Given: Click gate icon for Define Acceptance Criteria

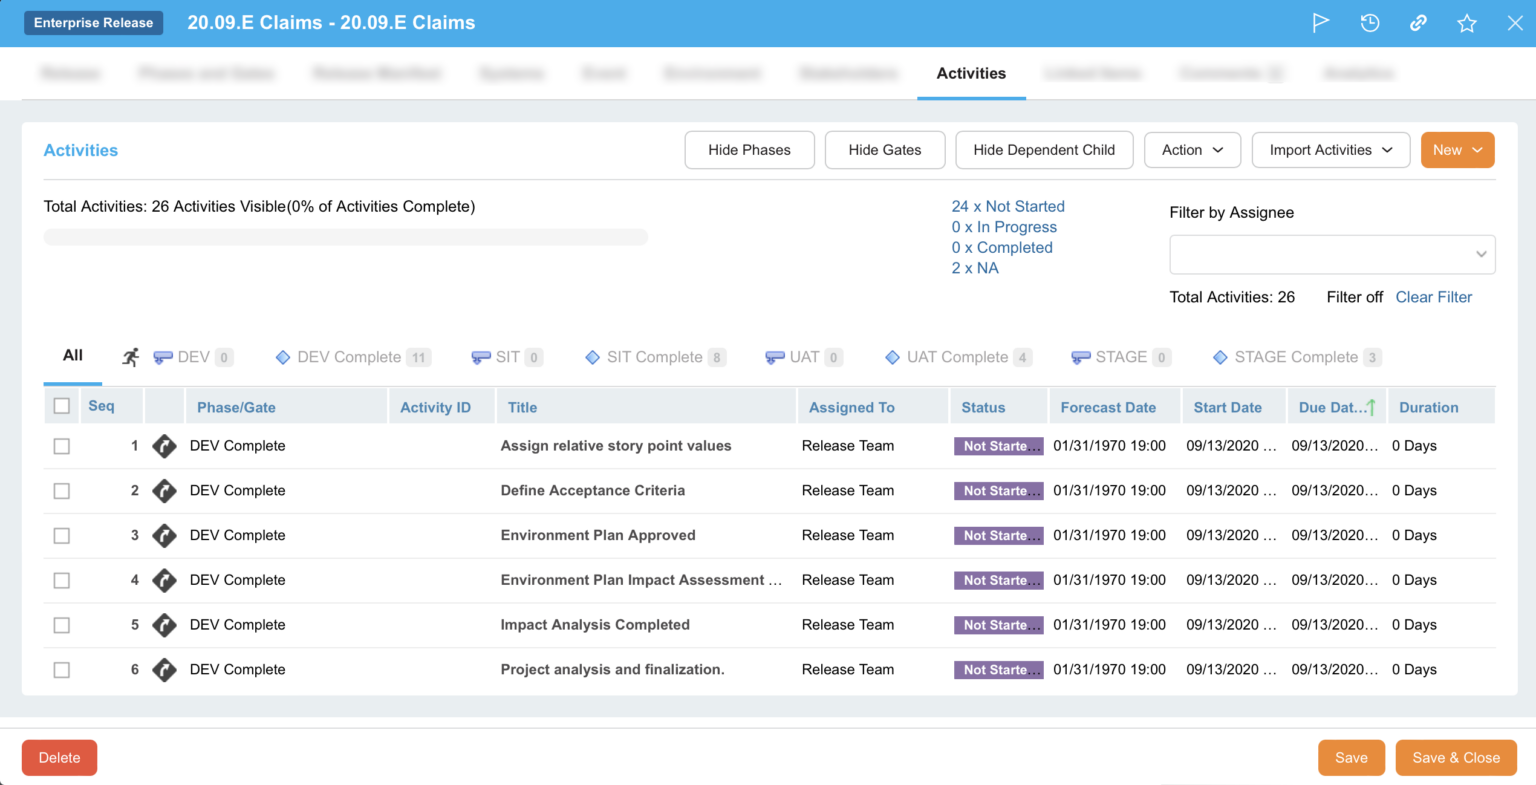Looking at the screenshot, I should (x=164, y=491).
